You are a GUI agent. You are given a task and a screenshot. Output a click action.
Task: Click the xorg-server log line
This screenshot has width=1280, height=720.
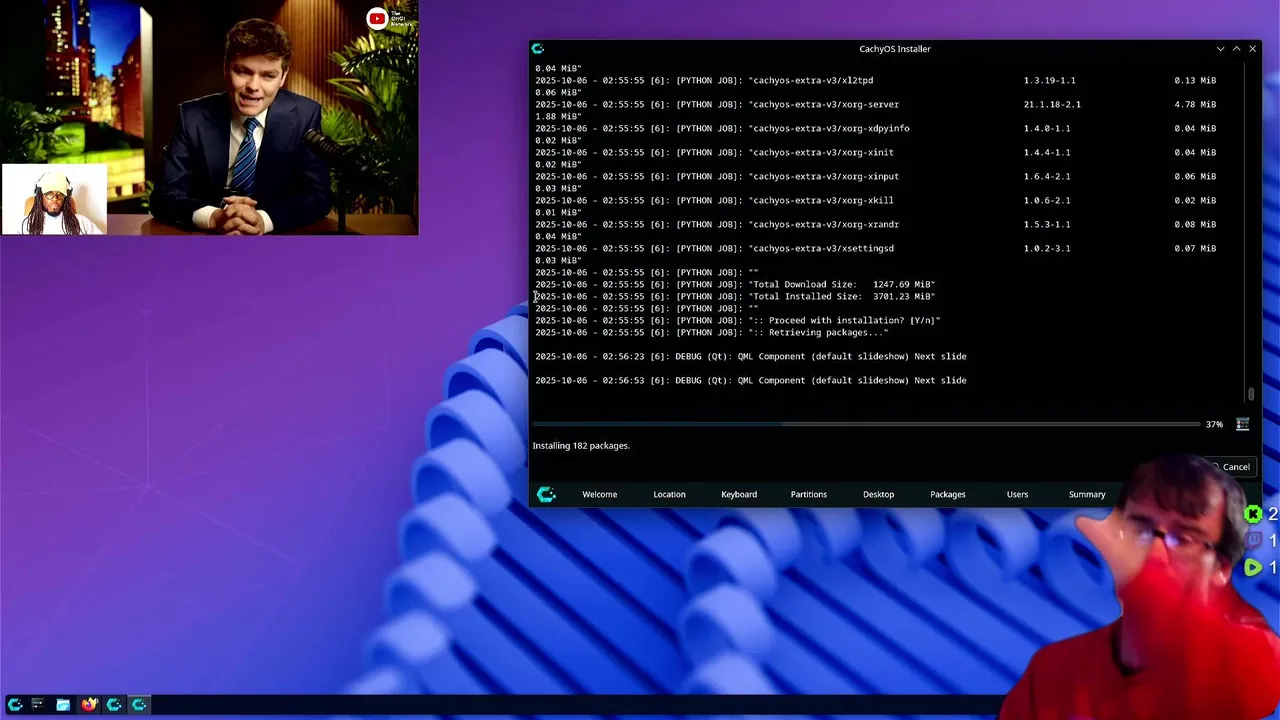pos(875,104)
